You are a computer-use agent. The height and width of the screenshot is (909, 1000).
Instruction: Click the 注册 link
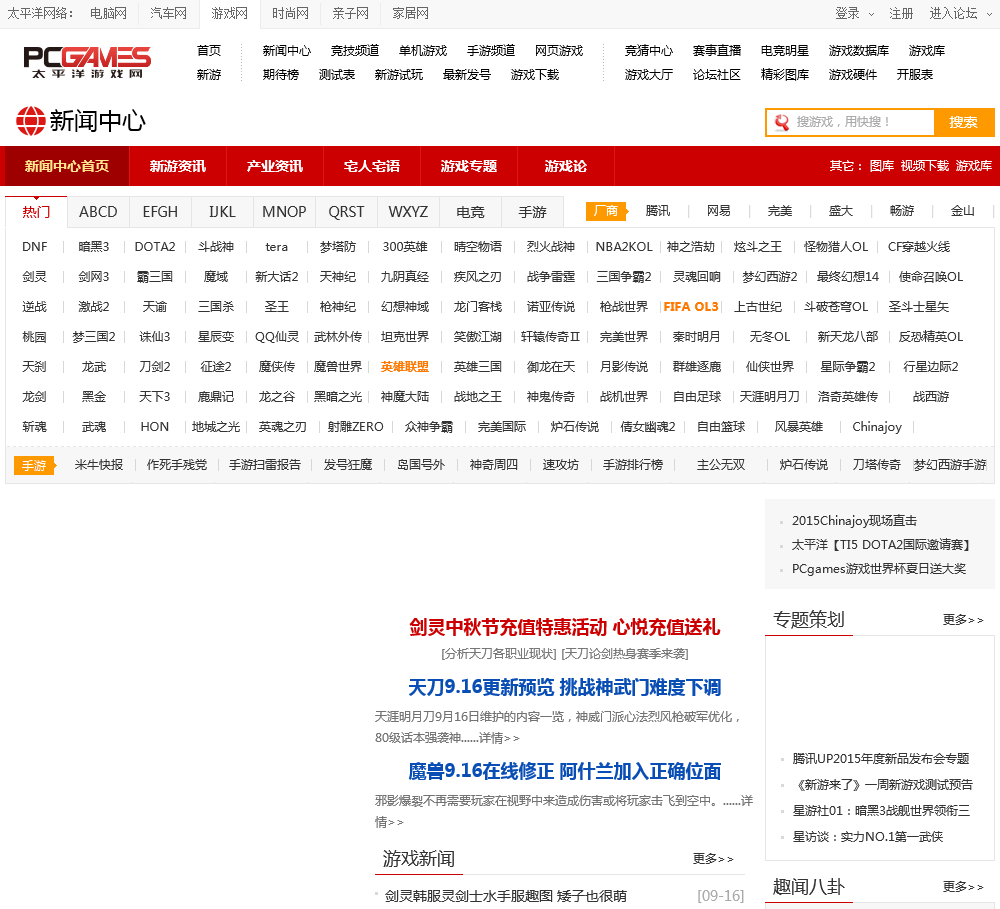901,13
